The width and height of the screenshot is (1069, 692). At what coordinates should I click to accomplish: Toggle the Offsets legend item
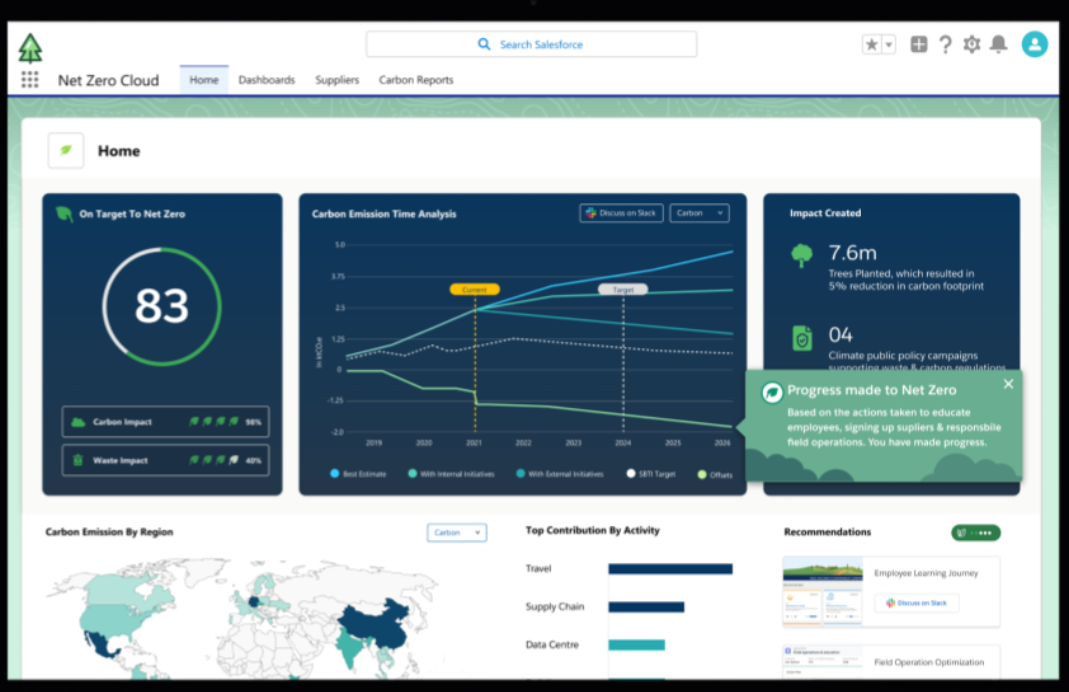click(x=714, y=474)
